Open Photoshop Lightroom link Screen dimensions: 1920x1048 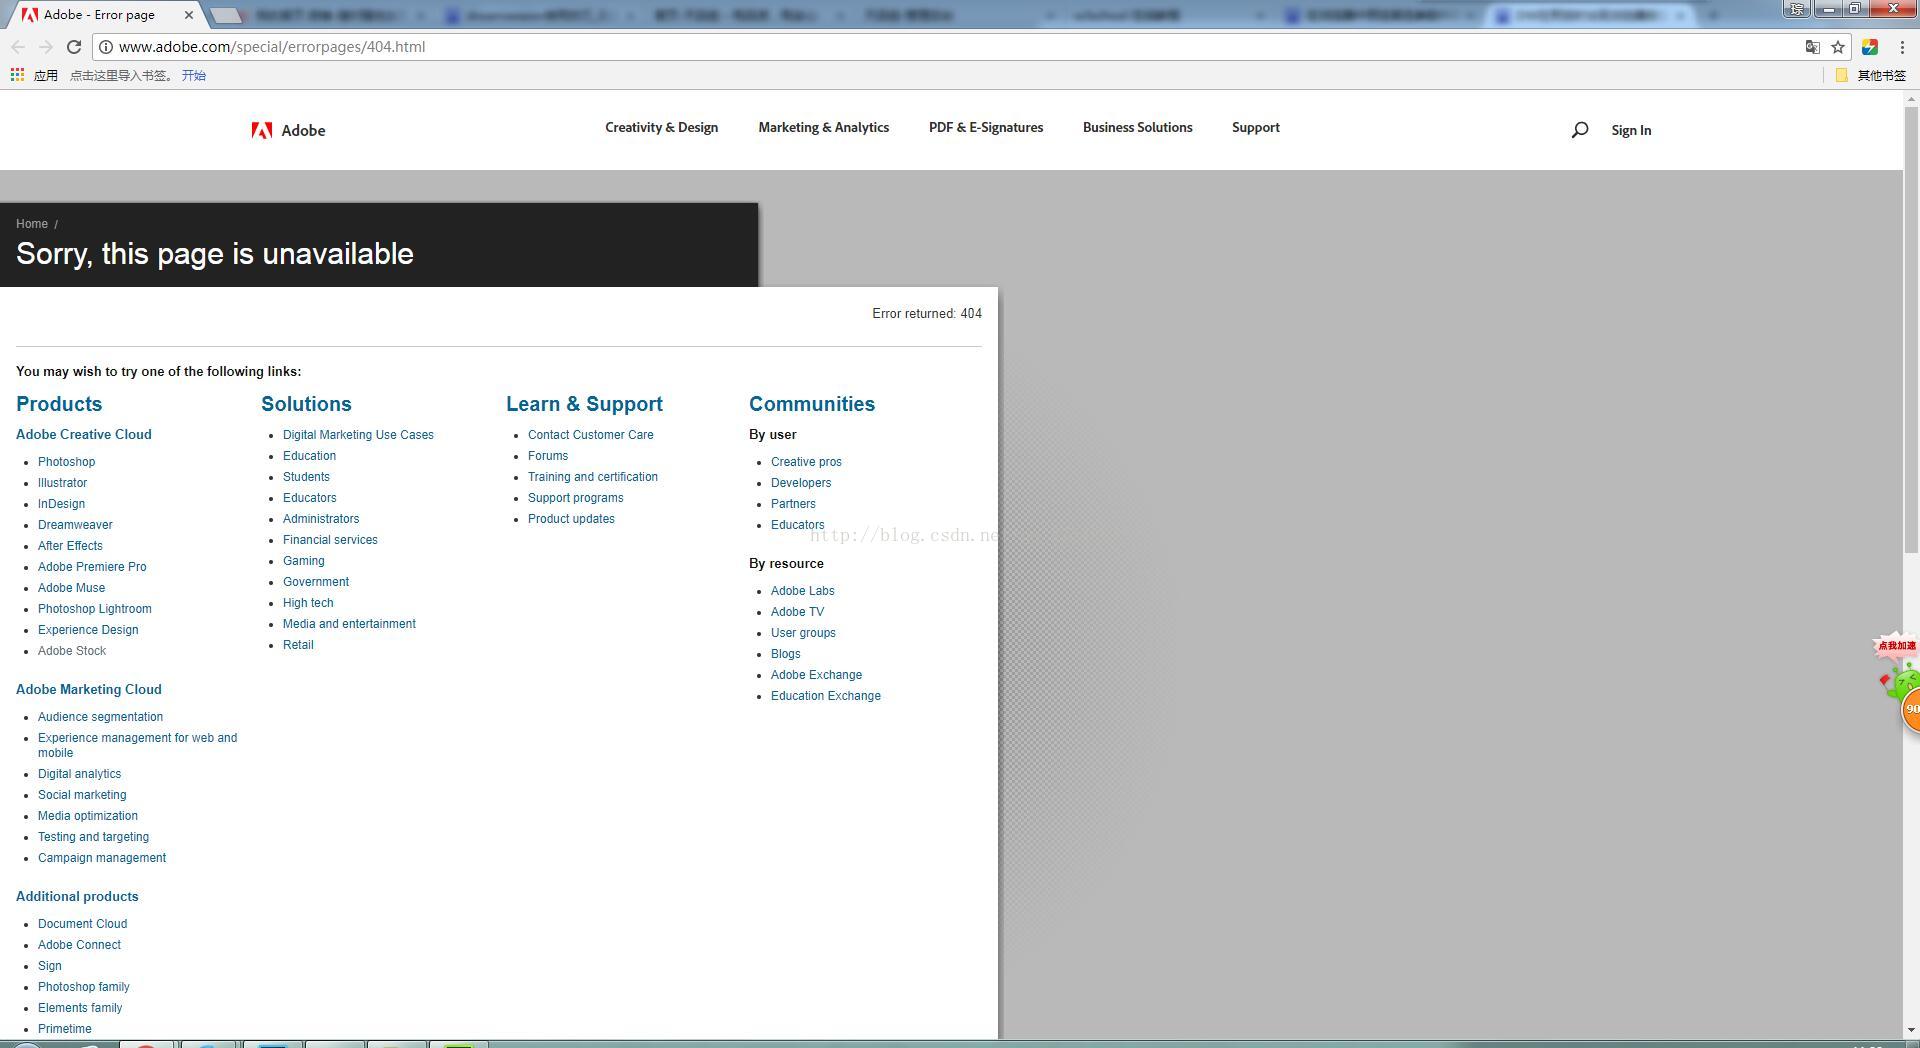click(x=95, y=609)
